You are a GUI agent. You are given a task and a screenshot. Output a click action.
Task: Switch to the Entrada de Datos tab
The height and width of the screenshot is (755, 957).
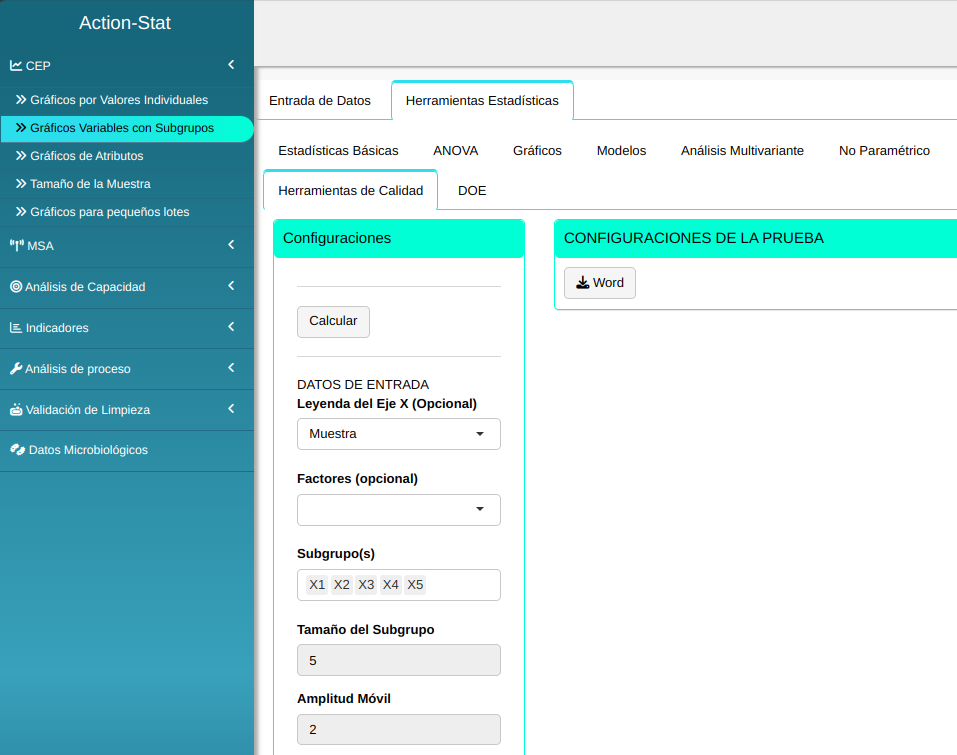click(x=320, y=101)
